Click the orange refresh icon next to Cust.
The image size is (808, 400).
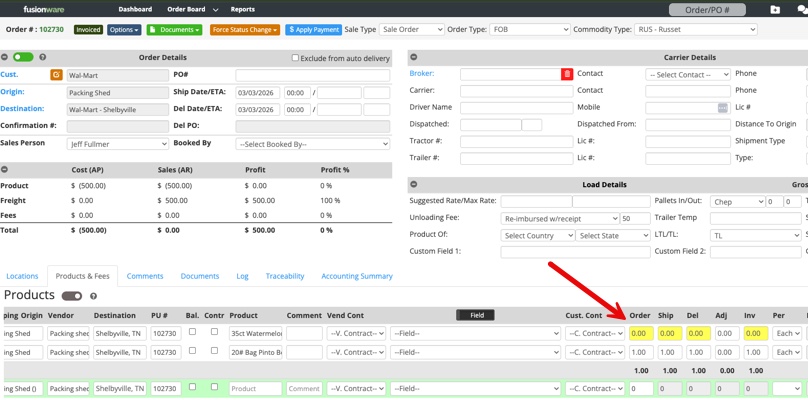point(56,75)
